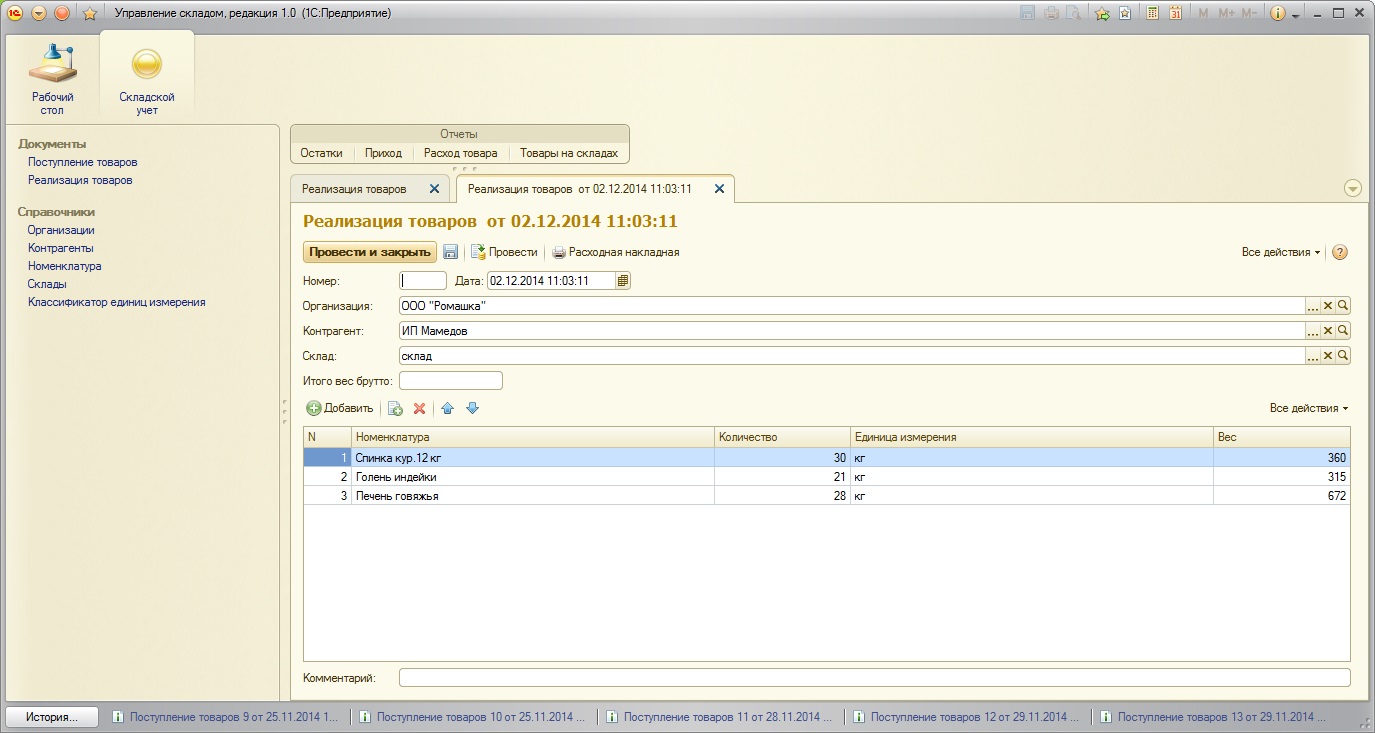The image size is (1375, 733).
Task: Click the help question mark icon
Action: pos(1340,252)
